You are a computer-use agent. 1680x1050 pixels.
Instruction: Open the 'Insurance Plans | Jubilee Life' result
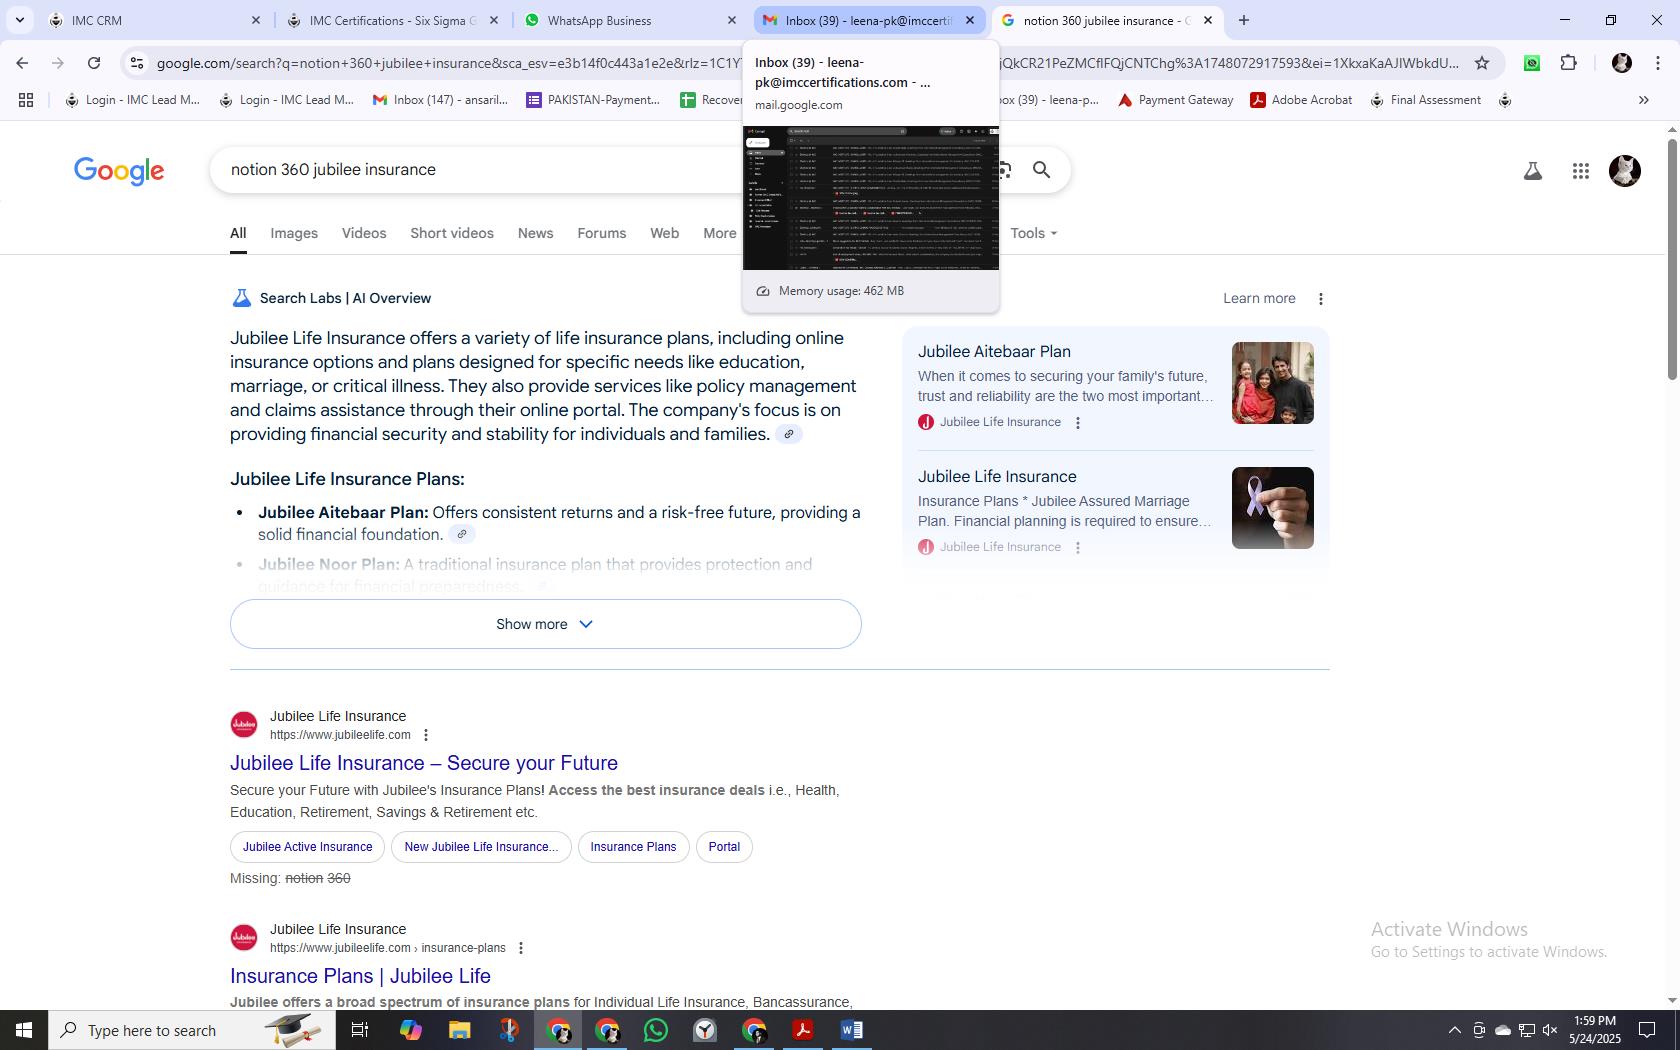(360, 976)
